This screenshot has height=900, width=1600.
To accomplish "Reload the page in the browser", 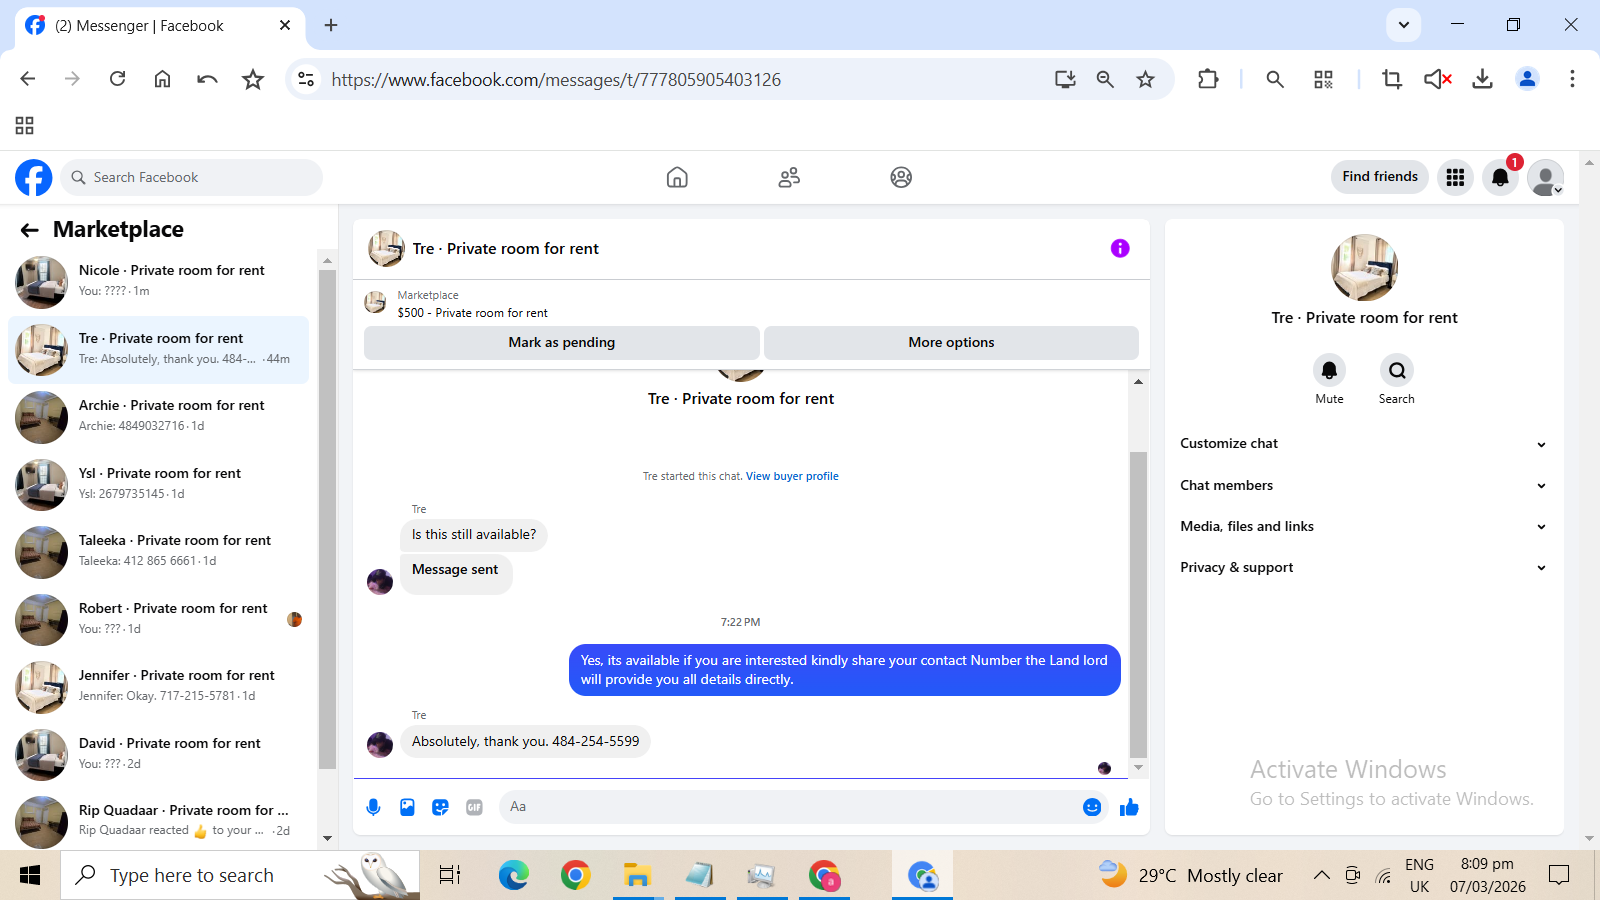I will pos(117,79).
